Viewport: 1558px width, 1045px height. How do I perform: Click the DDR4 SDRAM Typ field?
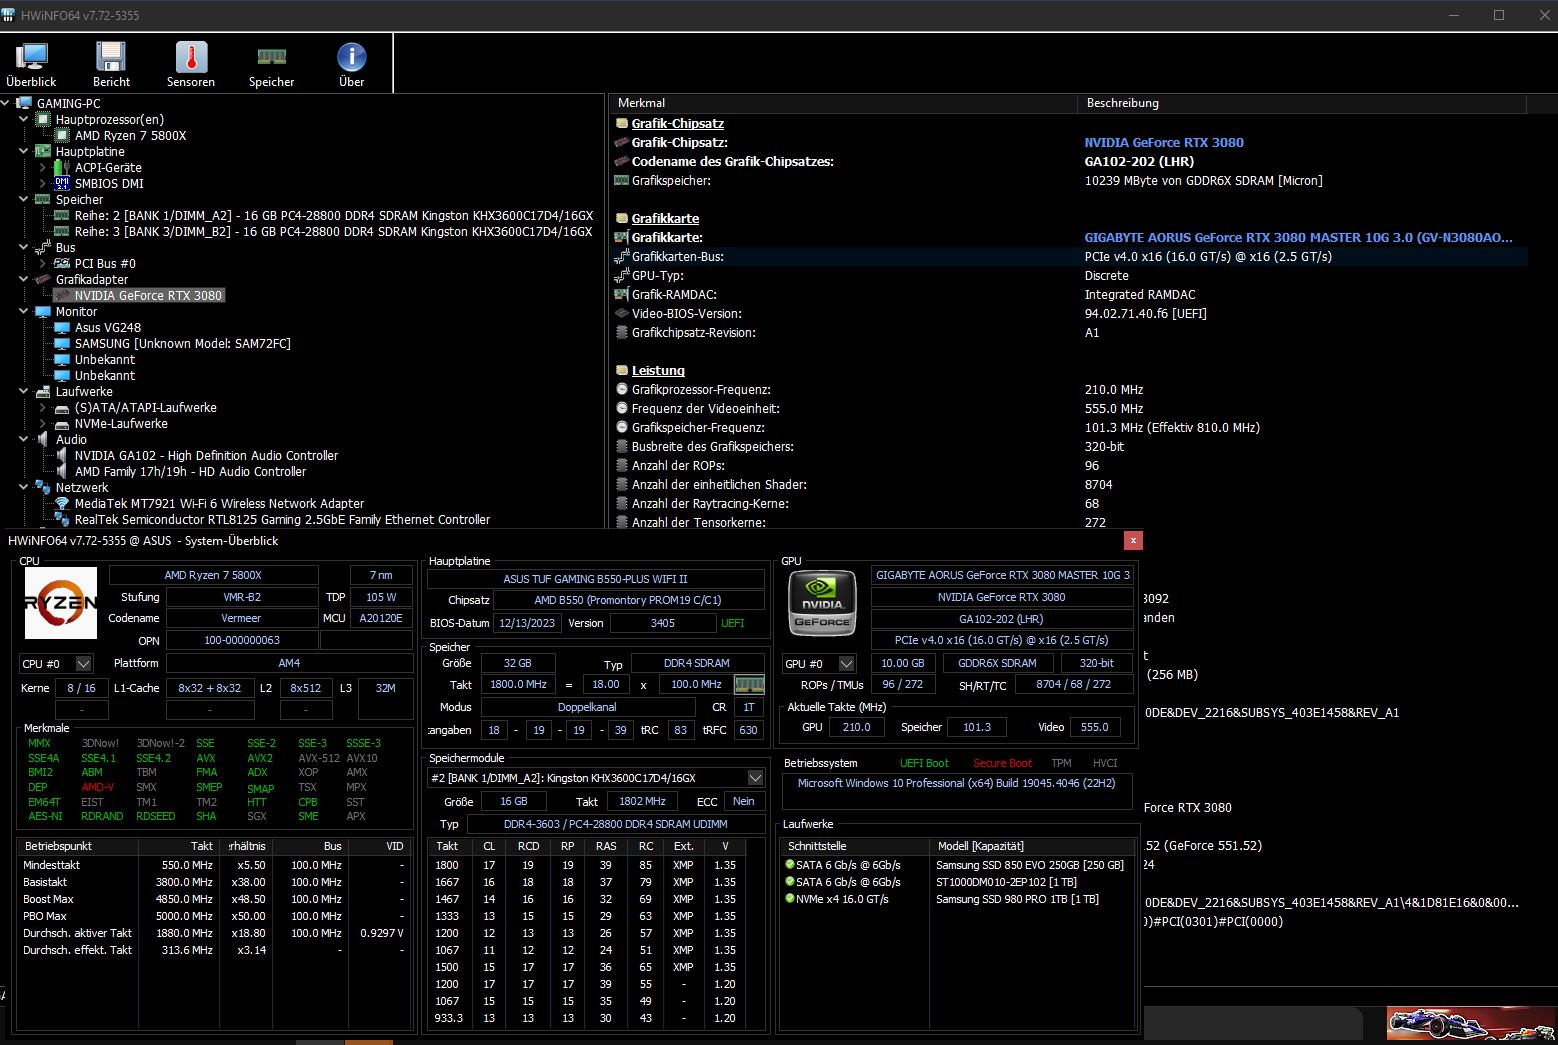(696, 663)
